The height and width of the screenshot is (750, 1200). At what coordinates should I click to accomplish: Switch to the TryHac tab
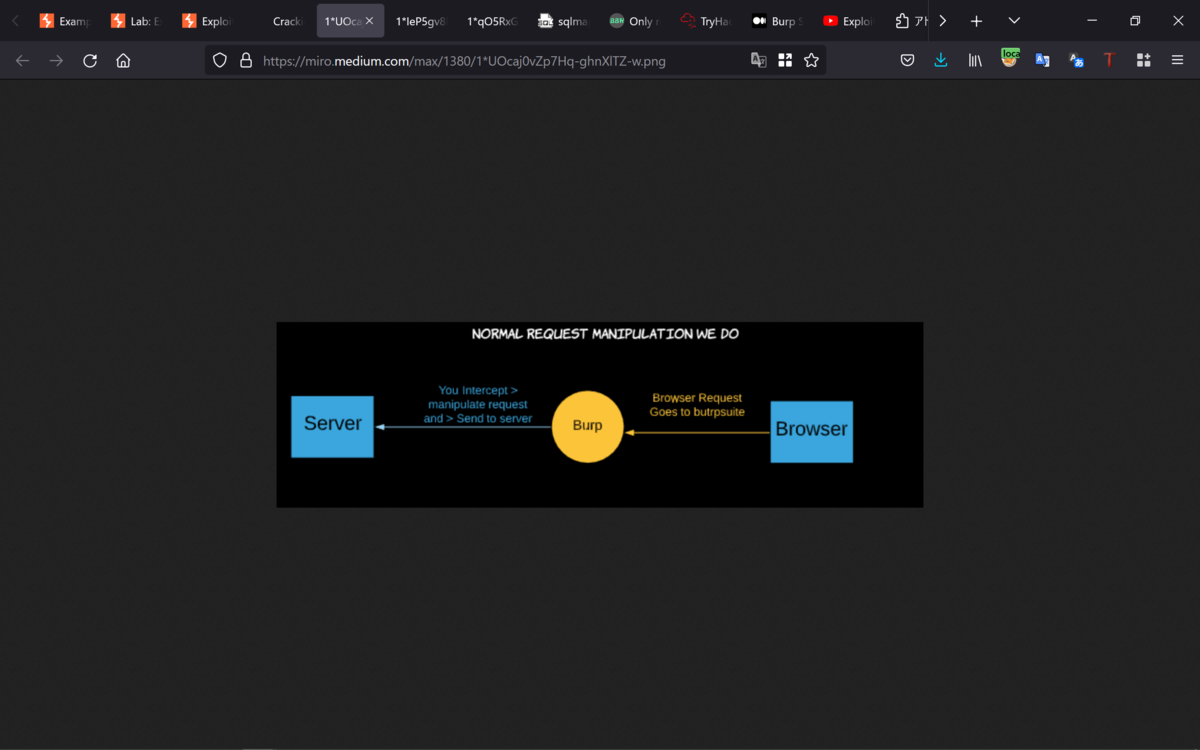[705, 21]
